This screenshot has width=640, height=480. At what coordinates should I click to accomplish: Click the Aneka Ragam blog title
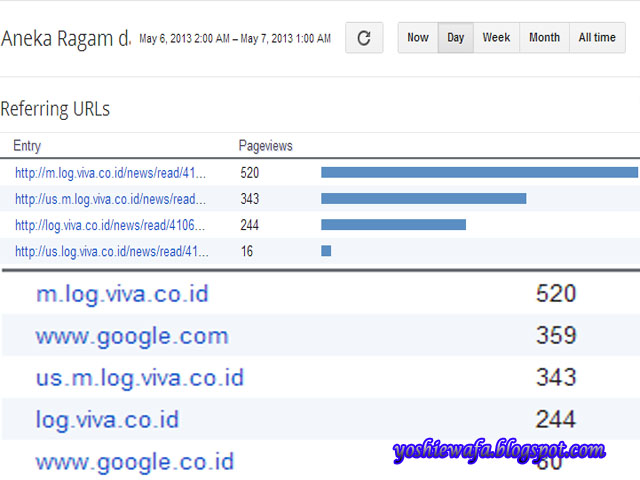(66, 39)
